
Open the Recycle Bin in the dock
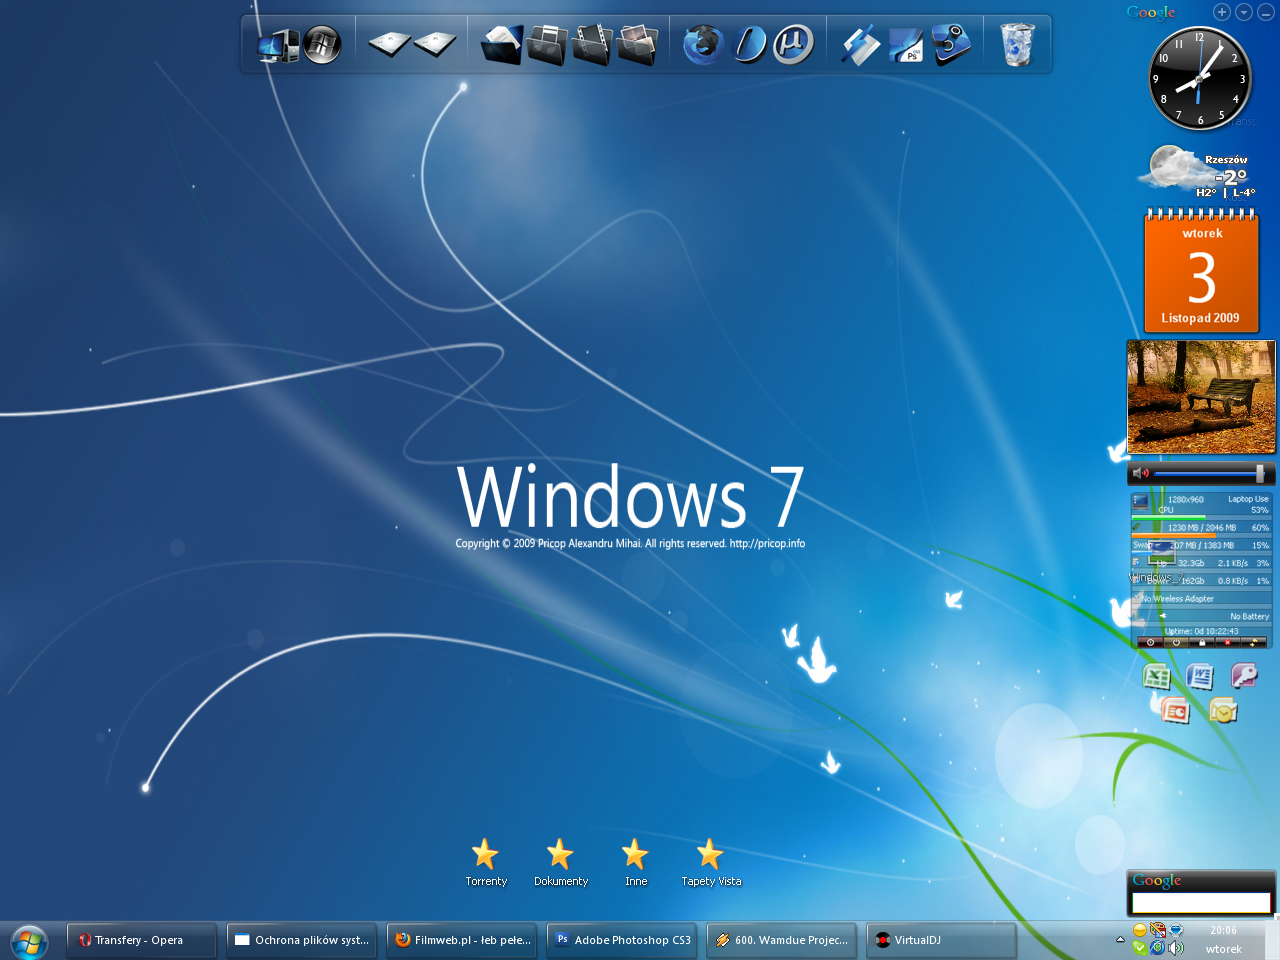point(1017,45)
